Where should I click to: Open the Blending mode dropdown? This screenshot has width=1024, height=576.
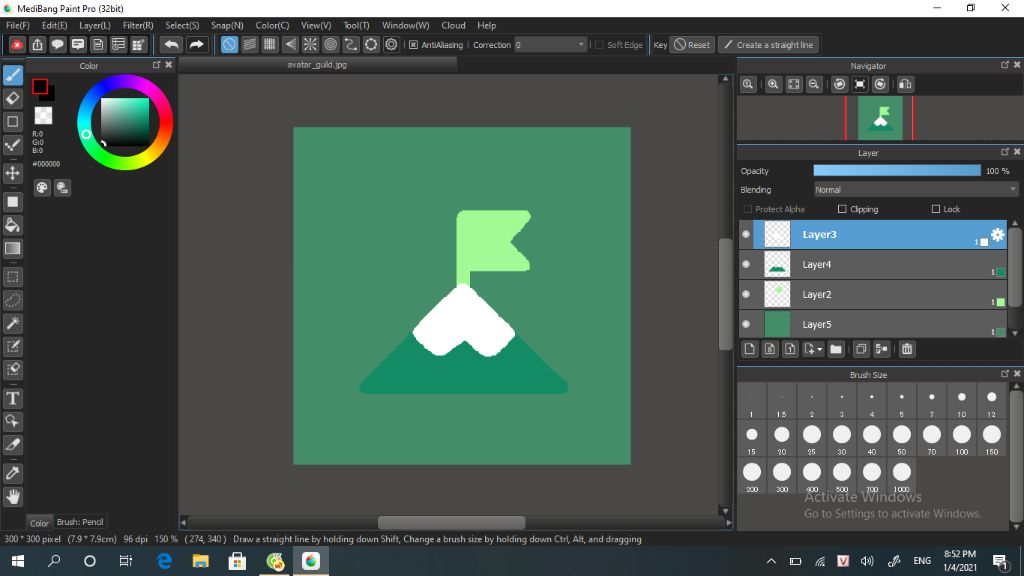click(x=916, y=190)
